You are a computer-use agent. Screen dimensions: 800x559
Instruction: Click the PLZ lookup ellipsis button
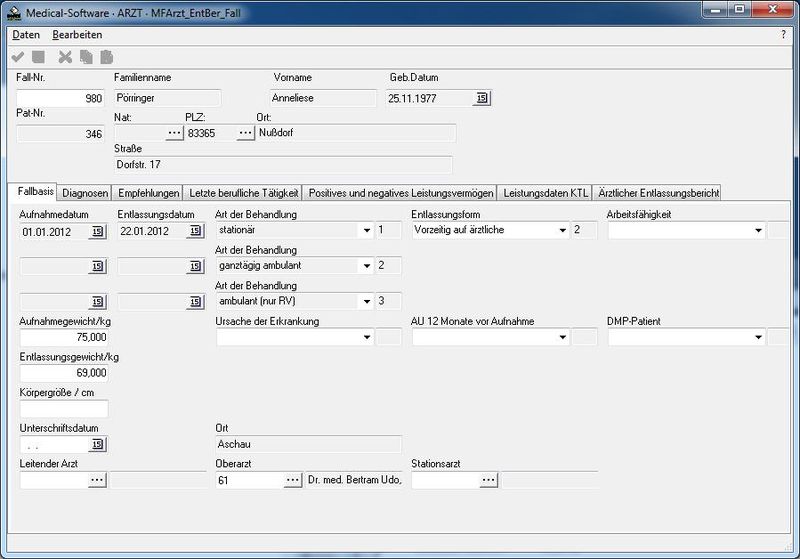pyautogui.click(x=245, y=132)
